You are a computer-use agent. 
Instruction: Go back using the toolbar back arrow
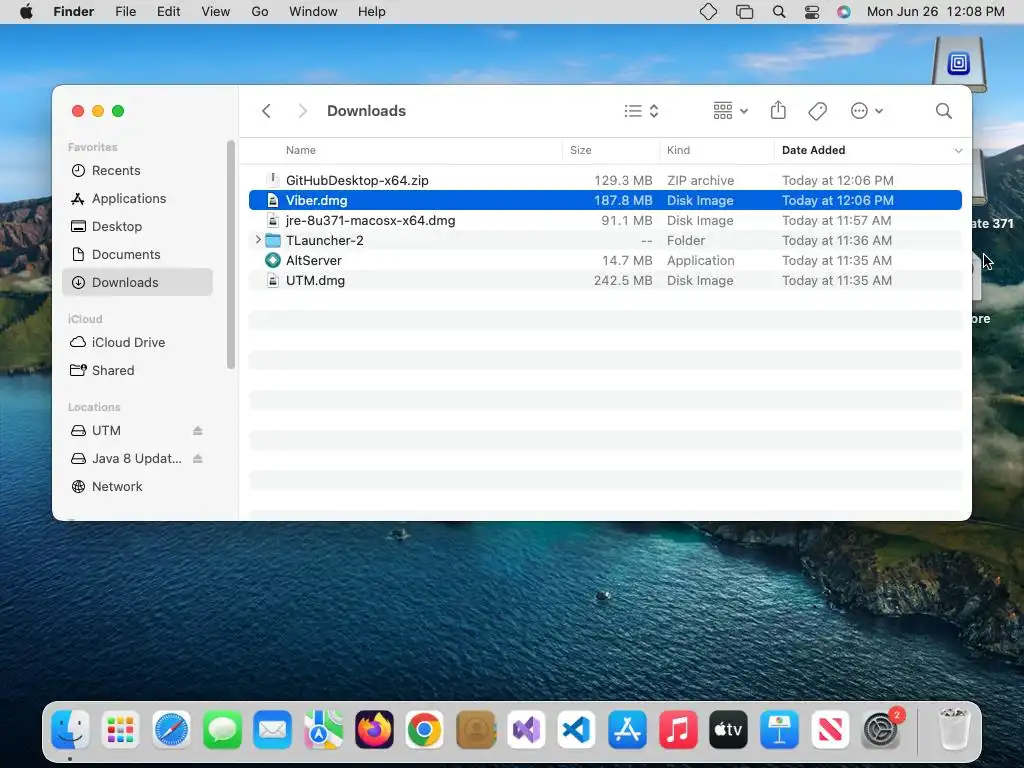click(266, 111)
